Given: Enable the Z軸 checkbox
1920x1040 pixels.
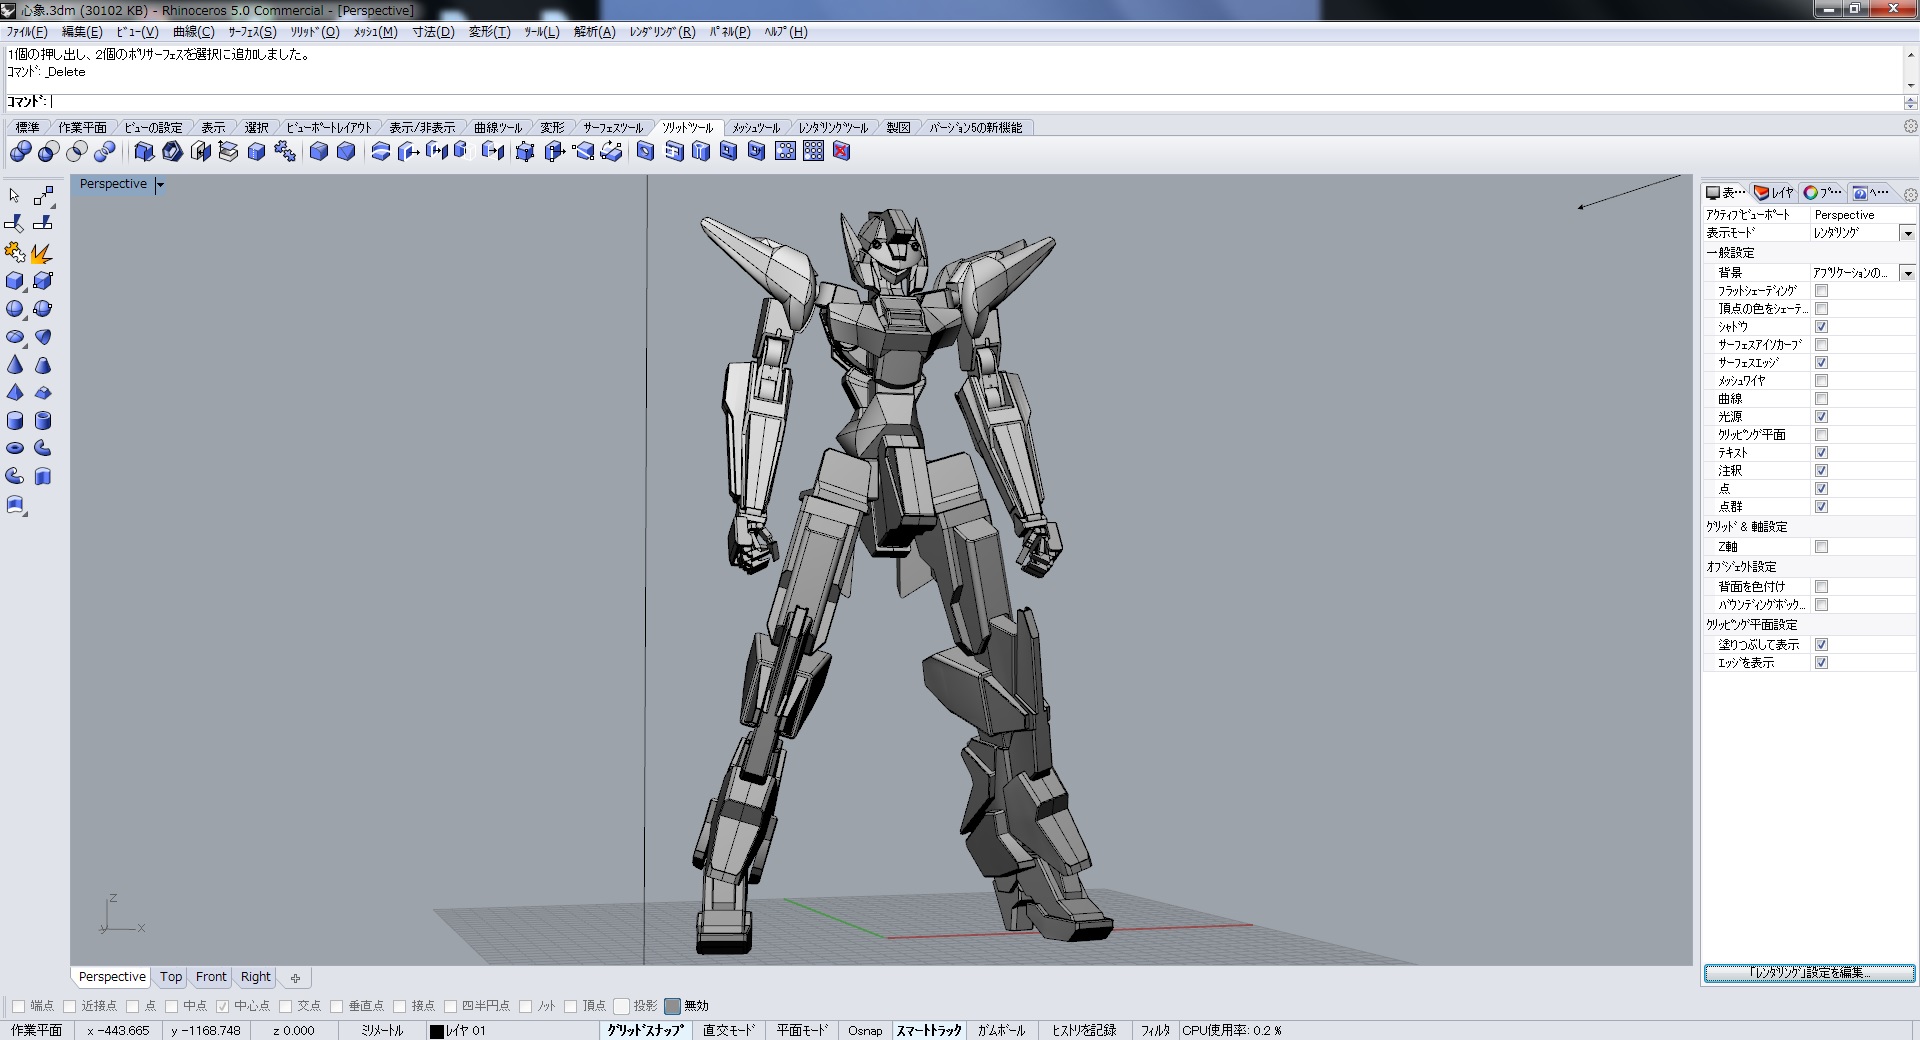Looking at the screenshot, I should tap(1821, 547).
